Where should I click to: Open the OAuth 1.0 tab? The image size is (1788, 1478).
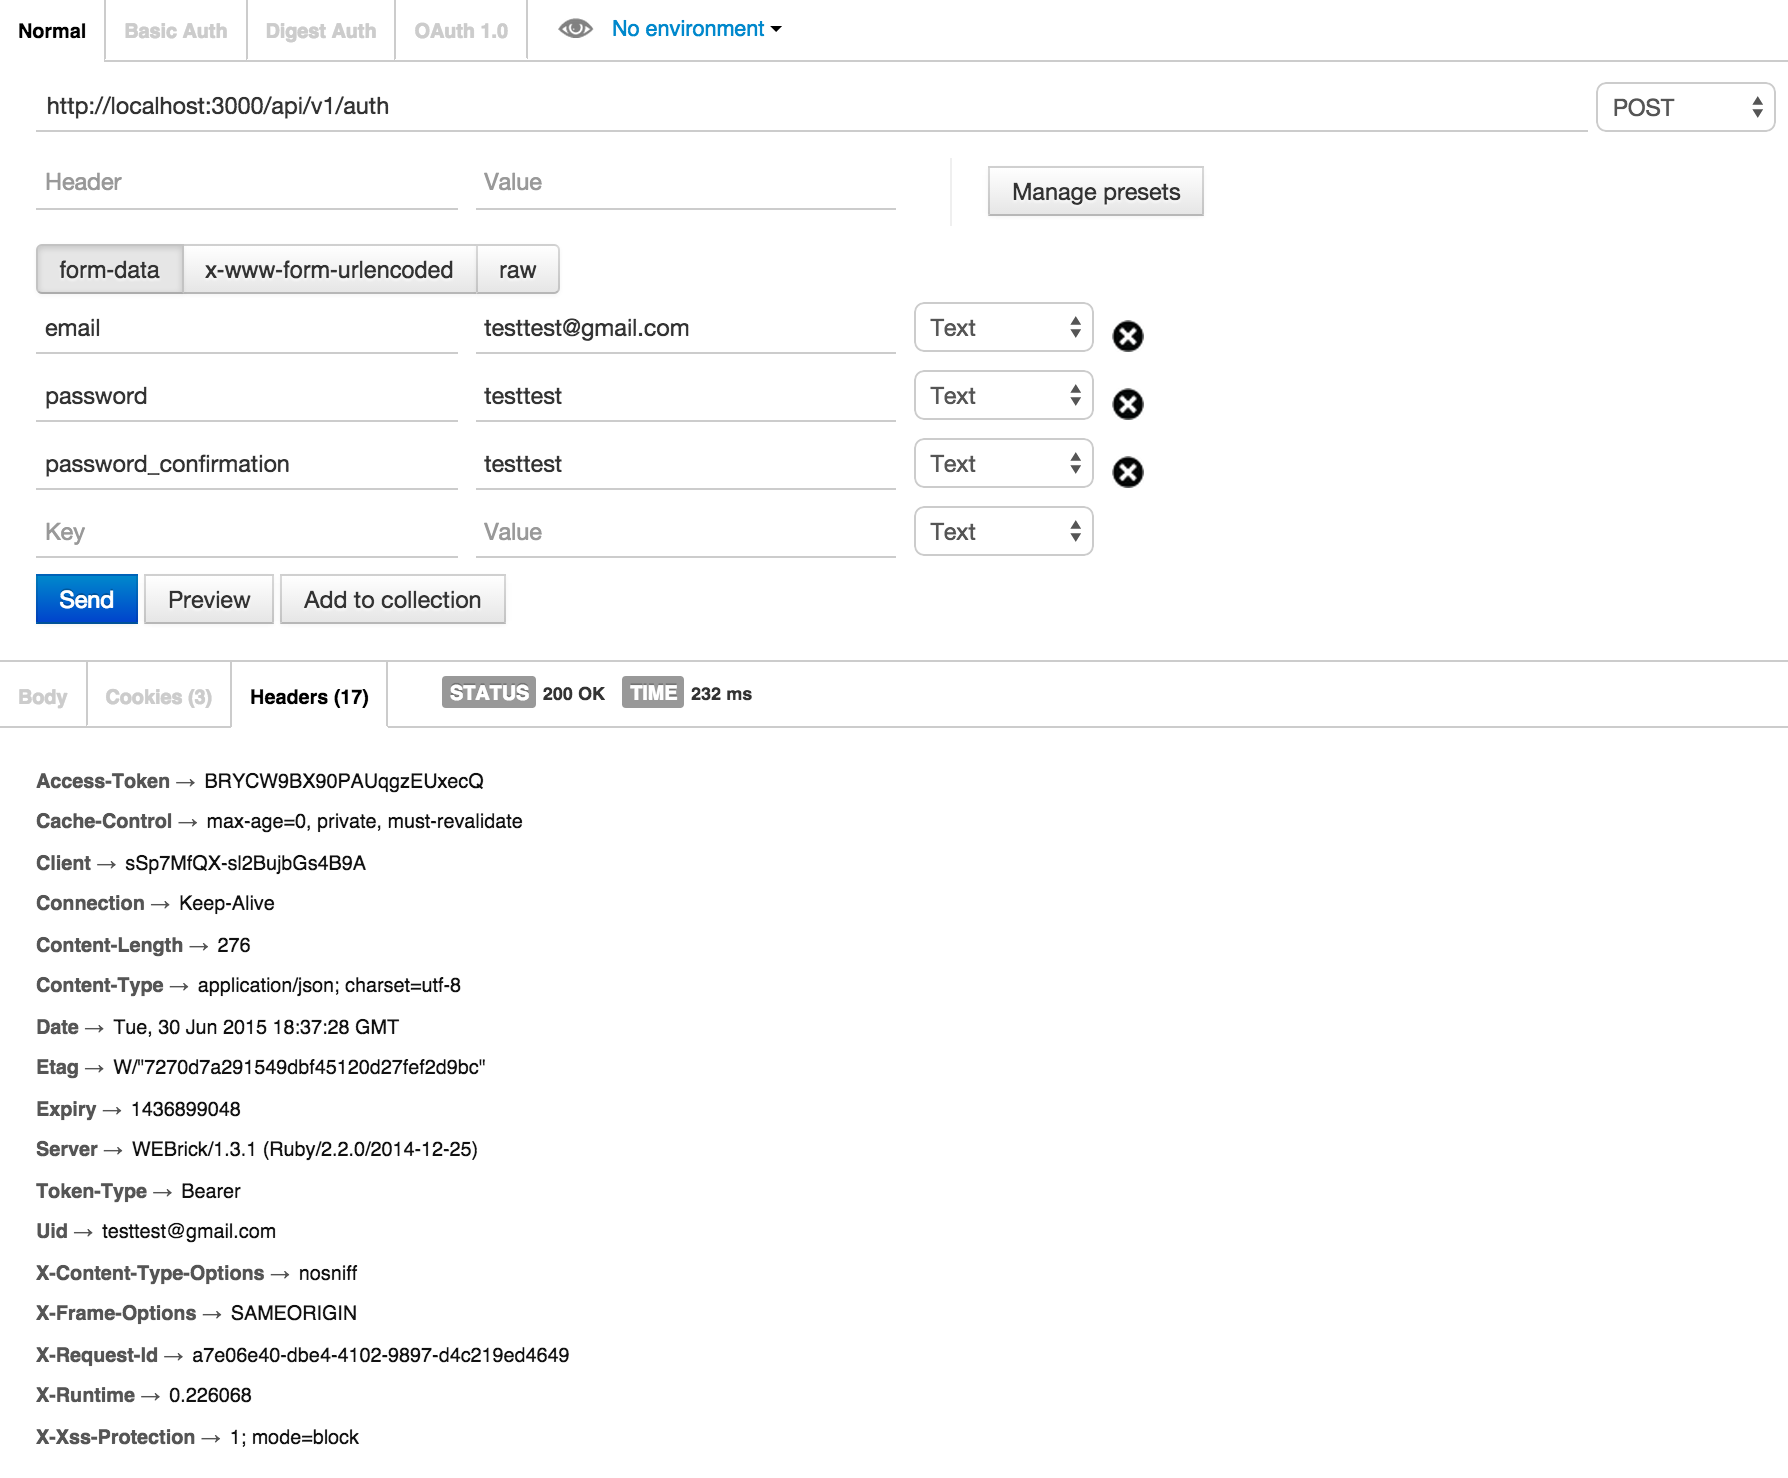click(x=461, y=31)
